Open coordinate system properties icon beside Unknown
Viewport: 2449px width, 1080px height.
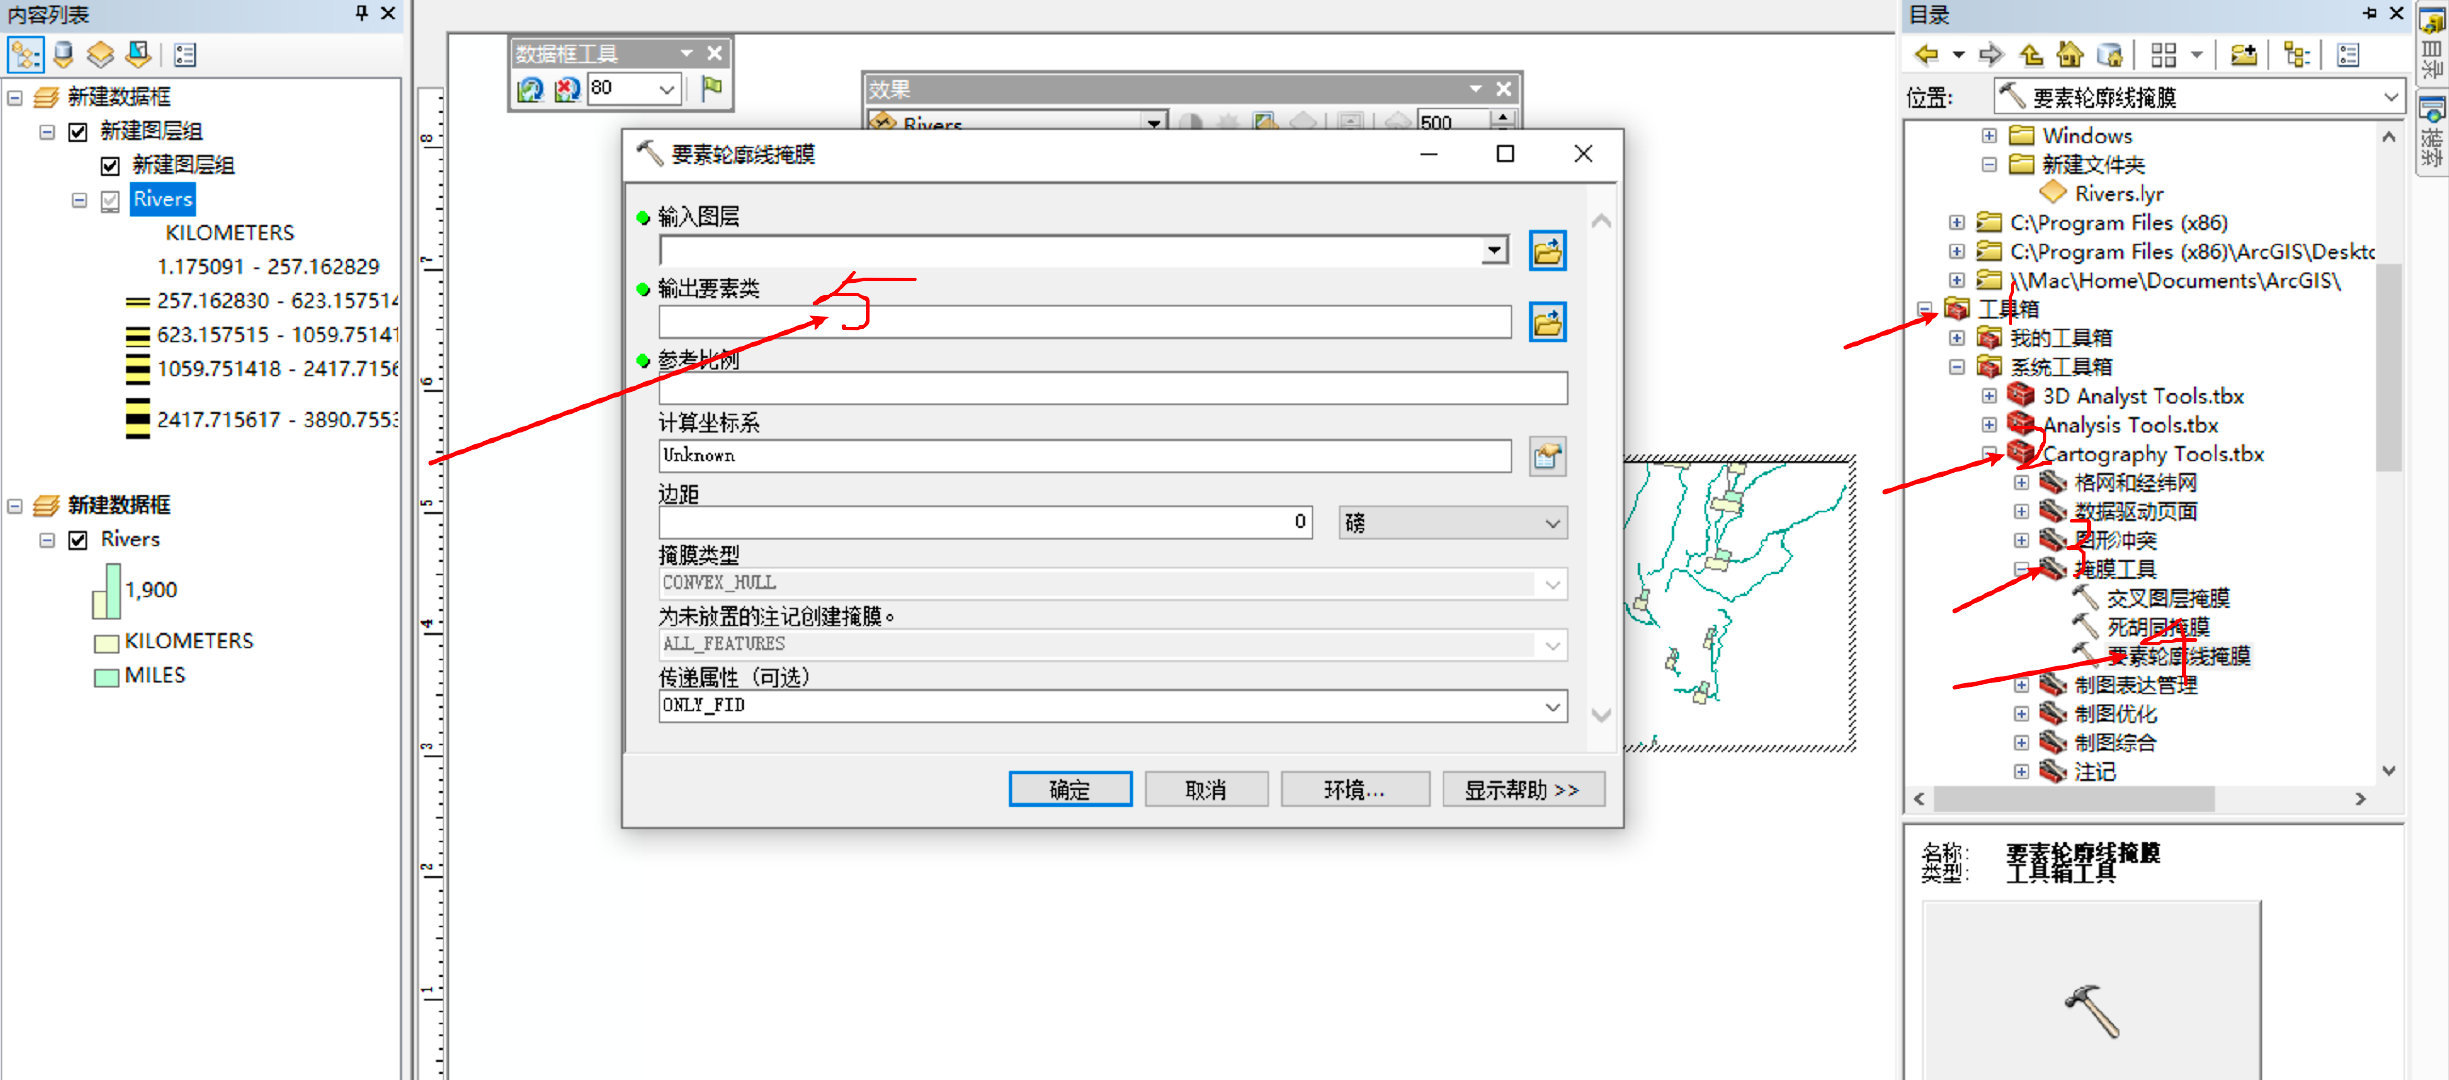pos(1546,457)
